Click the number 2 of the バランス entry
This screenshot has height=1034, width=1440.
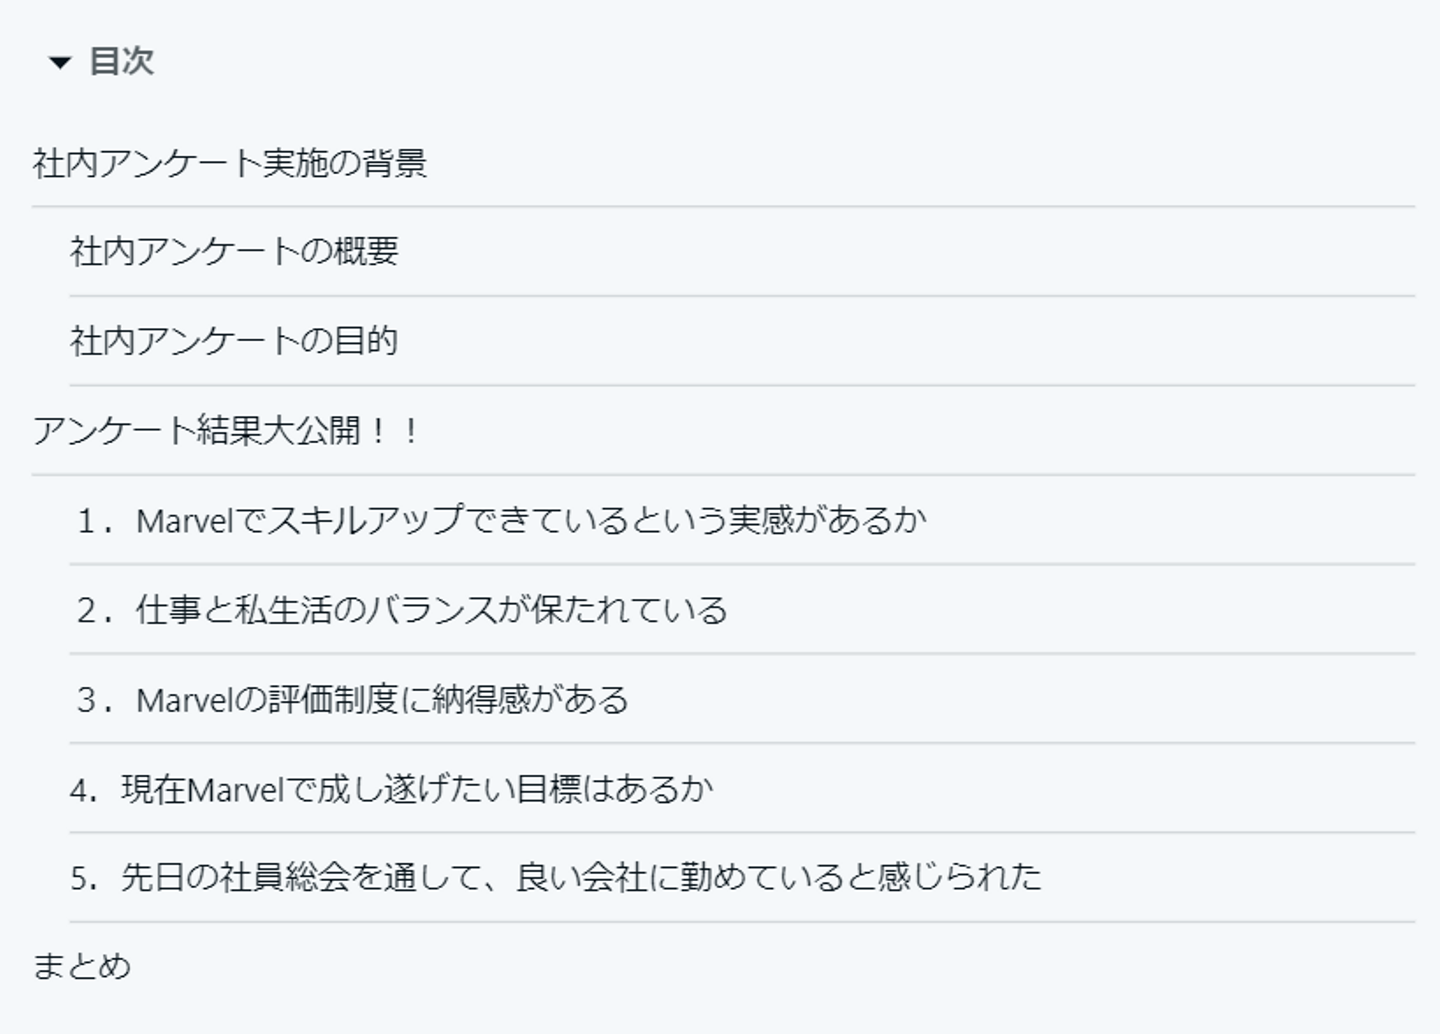point(87,611)
